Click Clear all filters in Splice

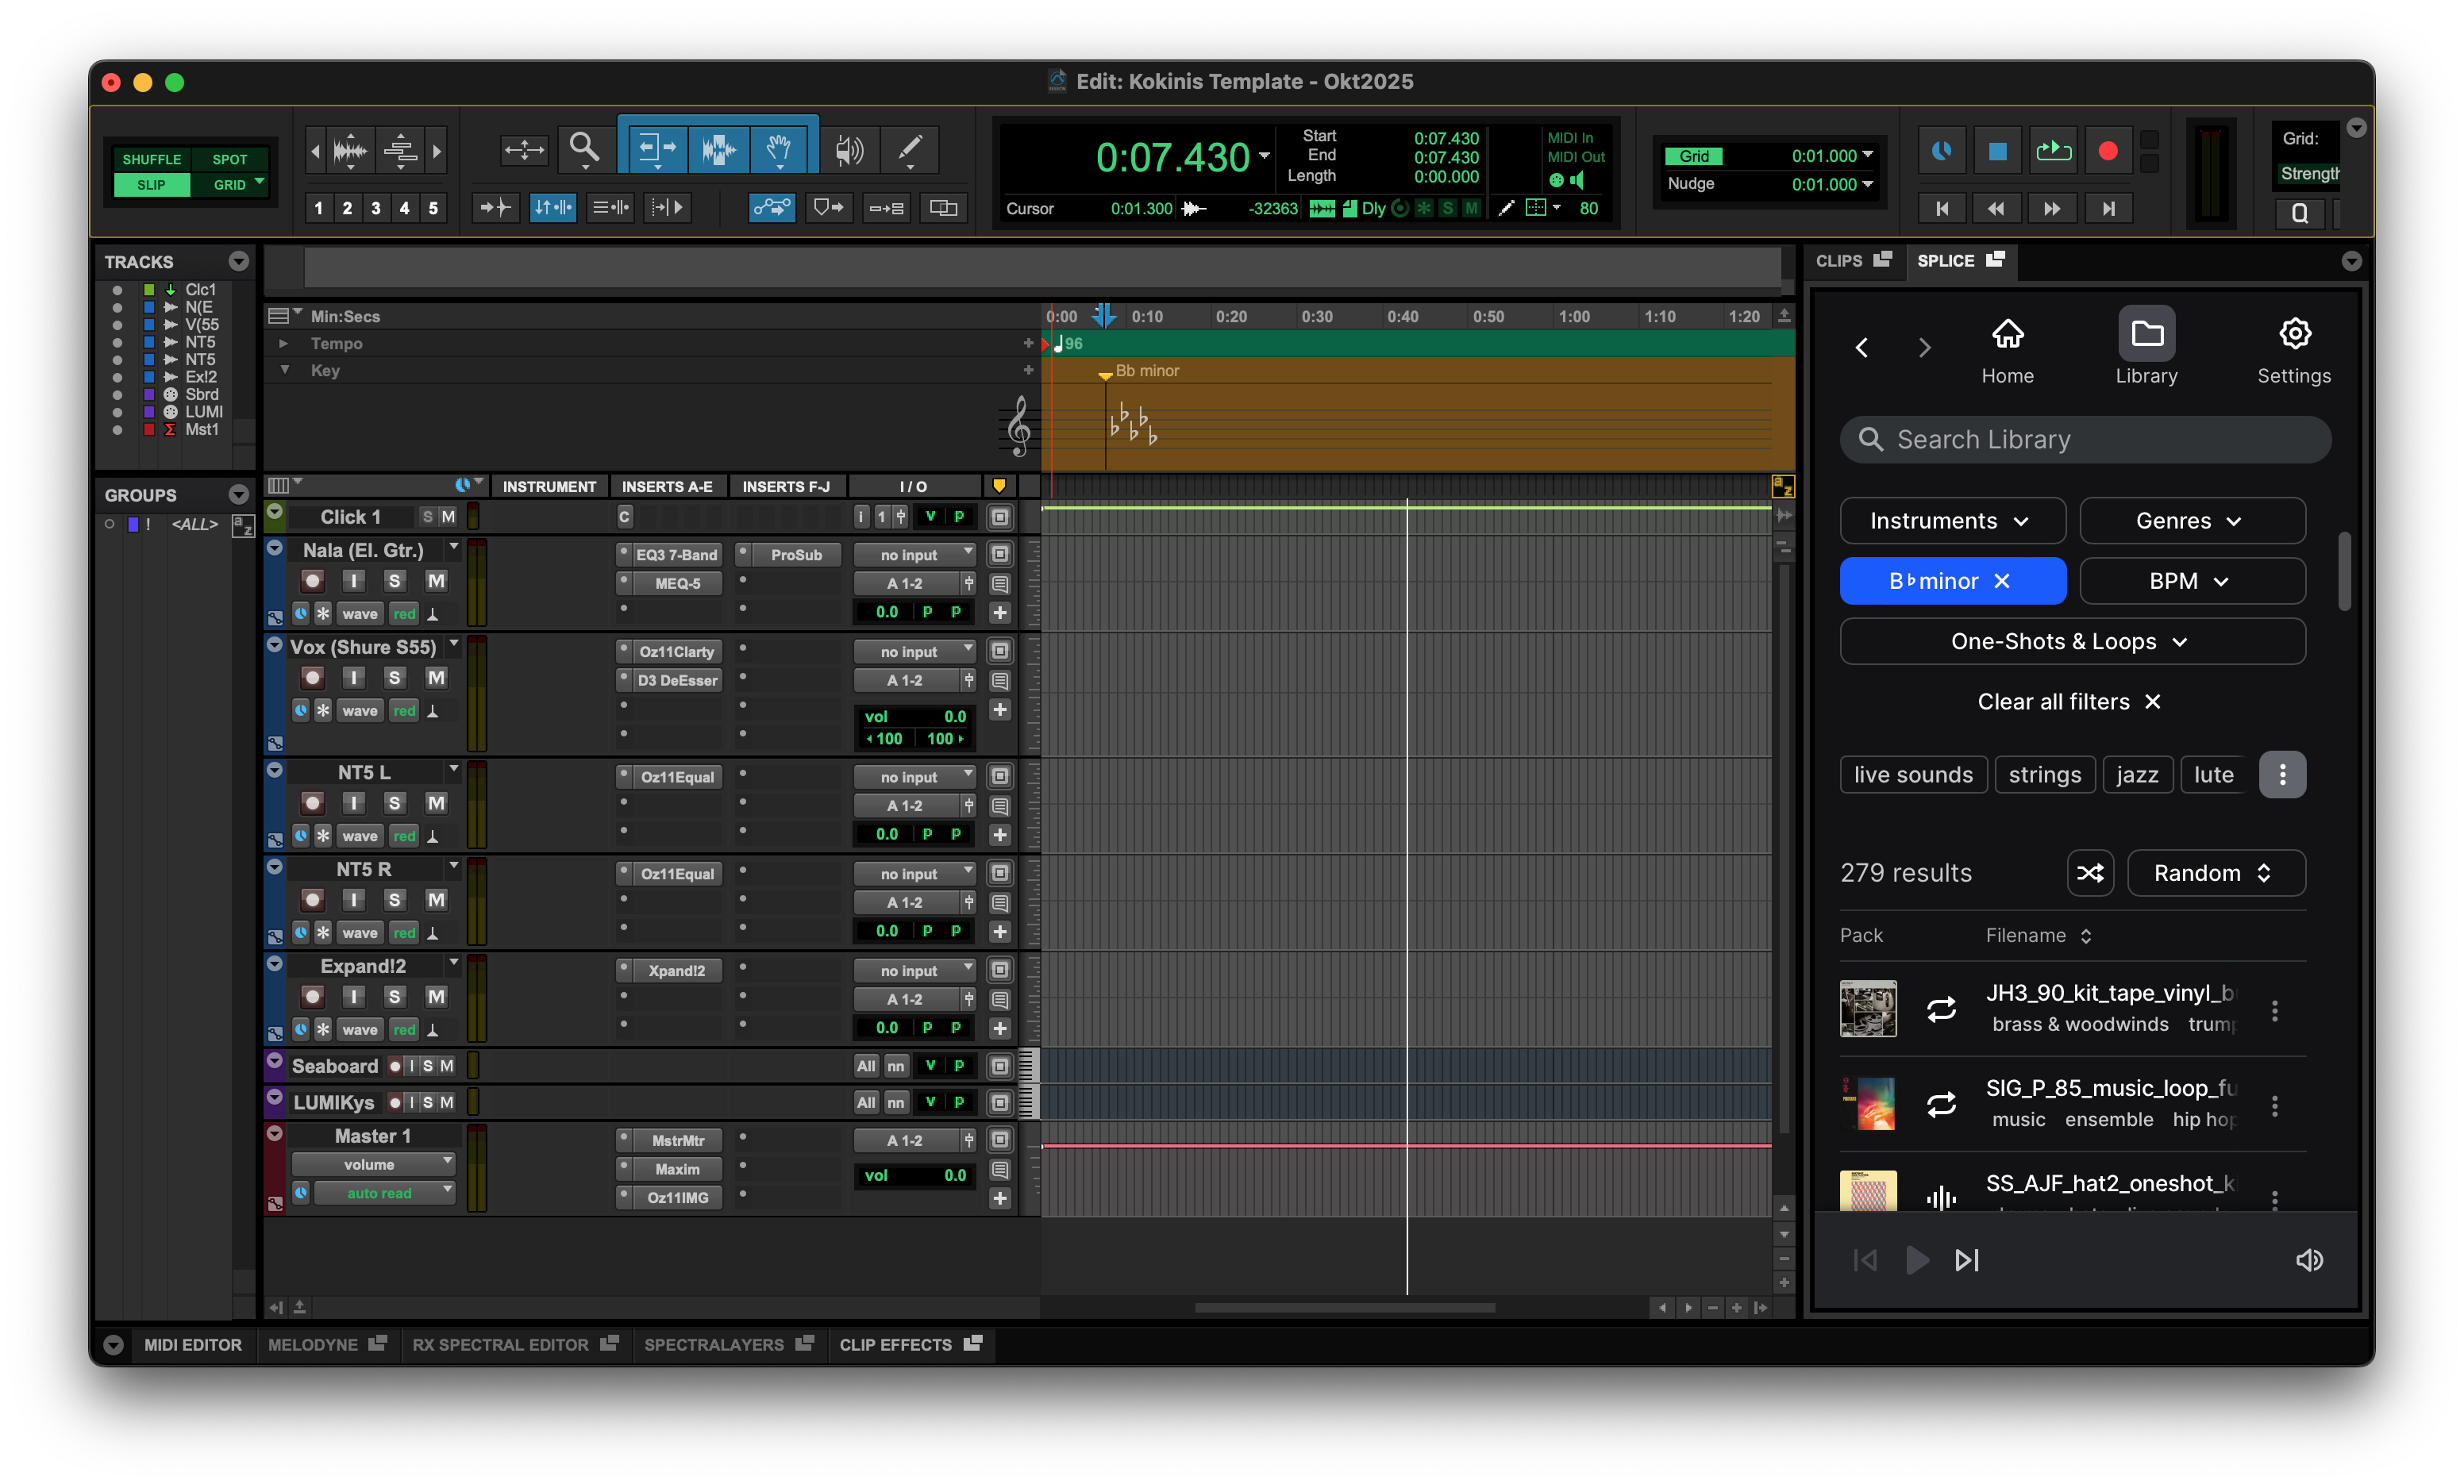(x=2070, y=701)
